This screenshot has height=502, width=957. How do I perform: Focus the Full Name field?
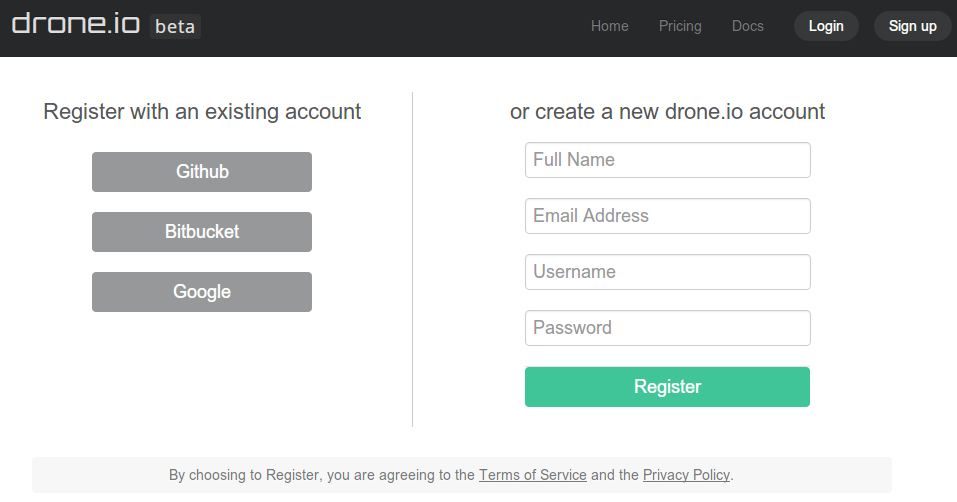click(667, 160)
